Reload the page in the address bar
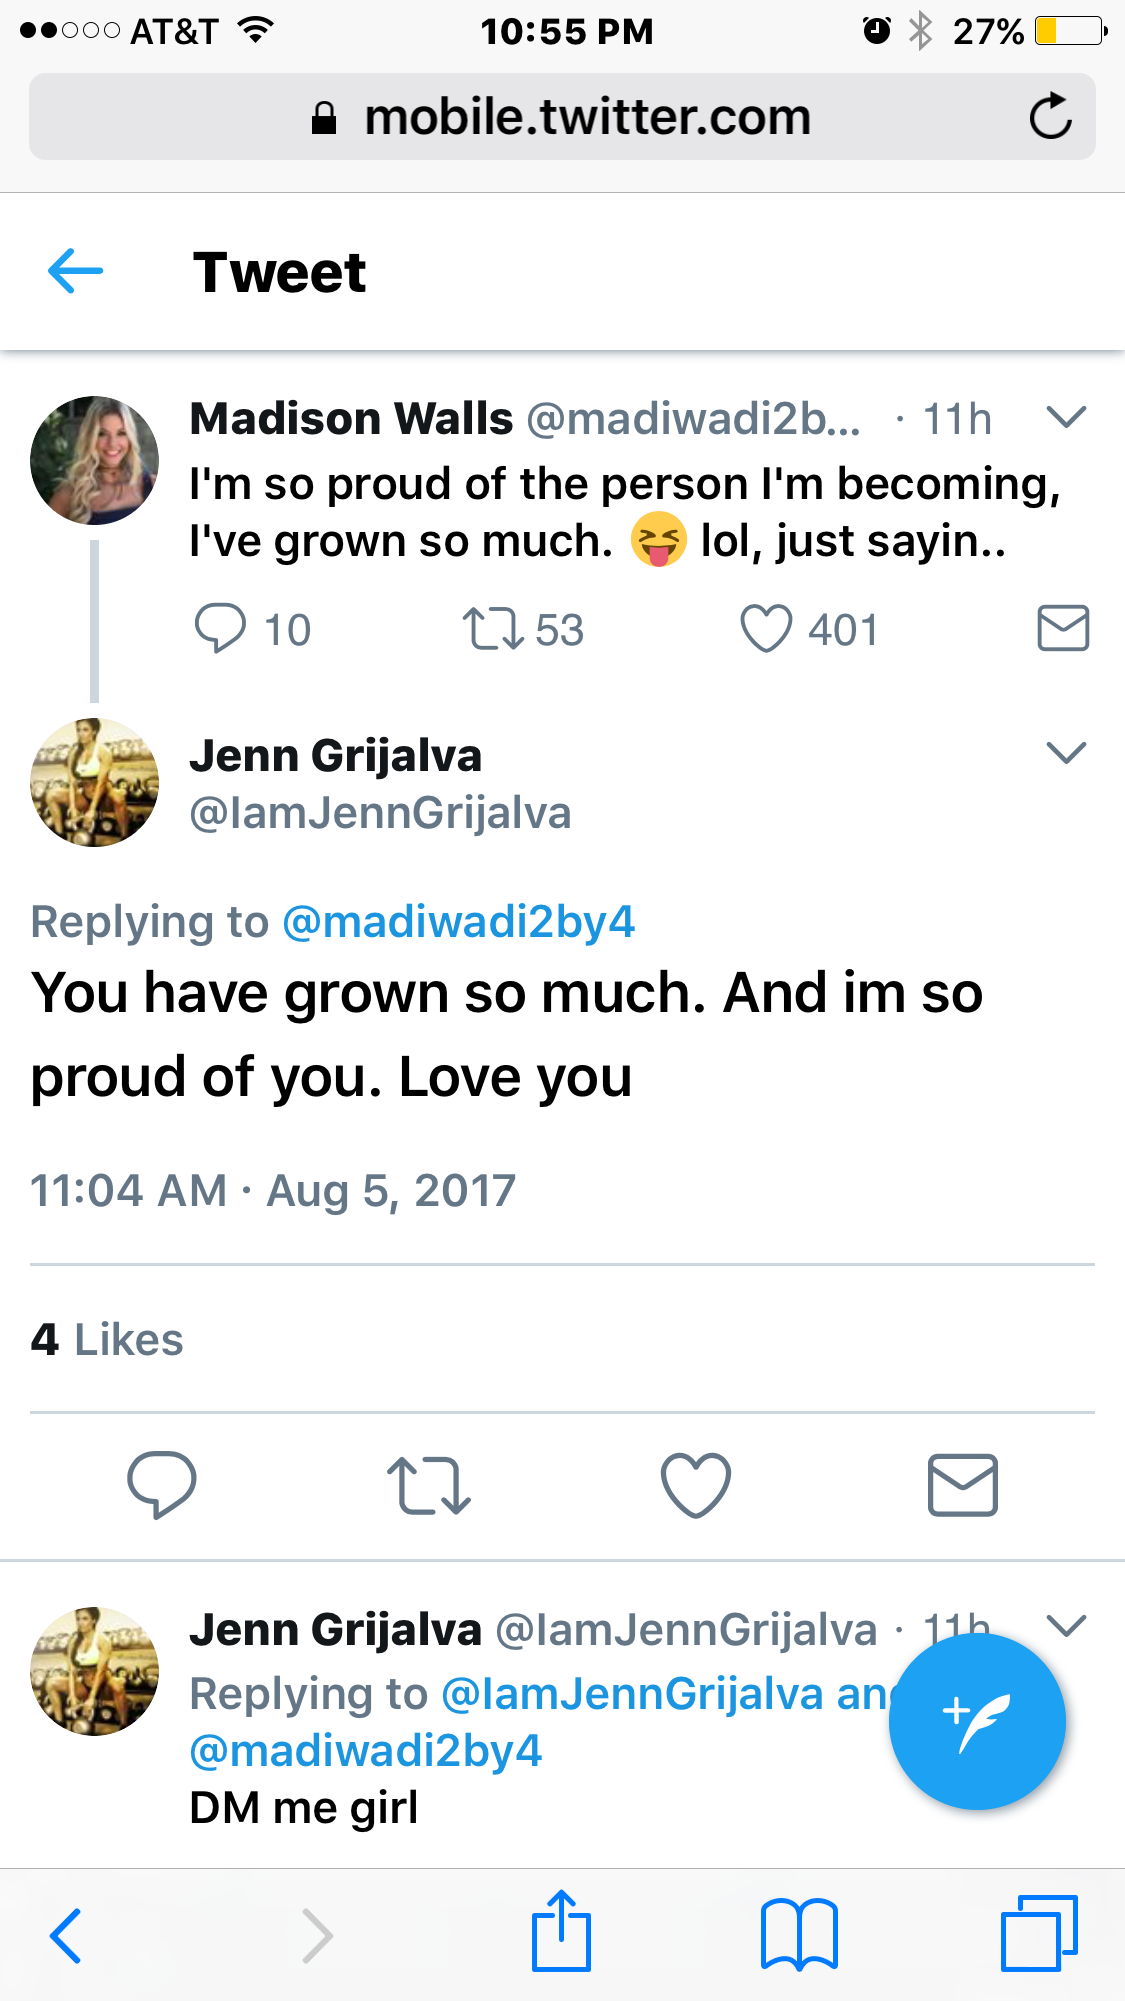 [x=1050, y=117]
